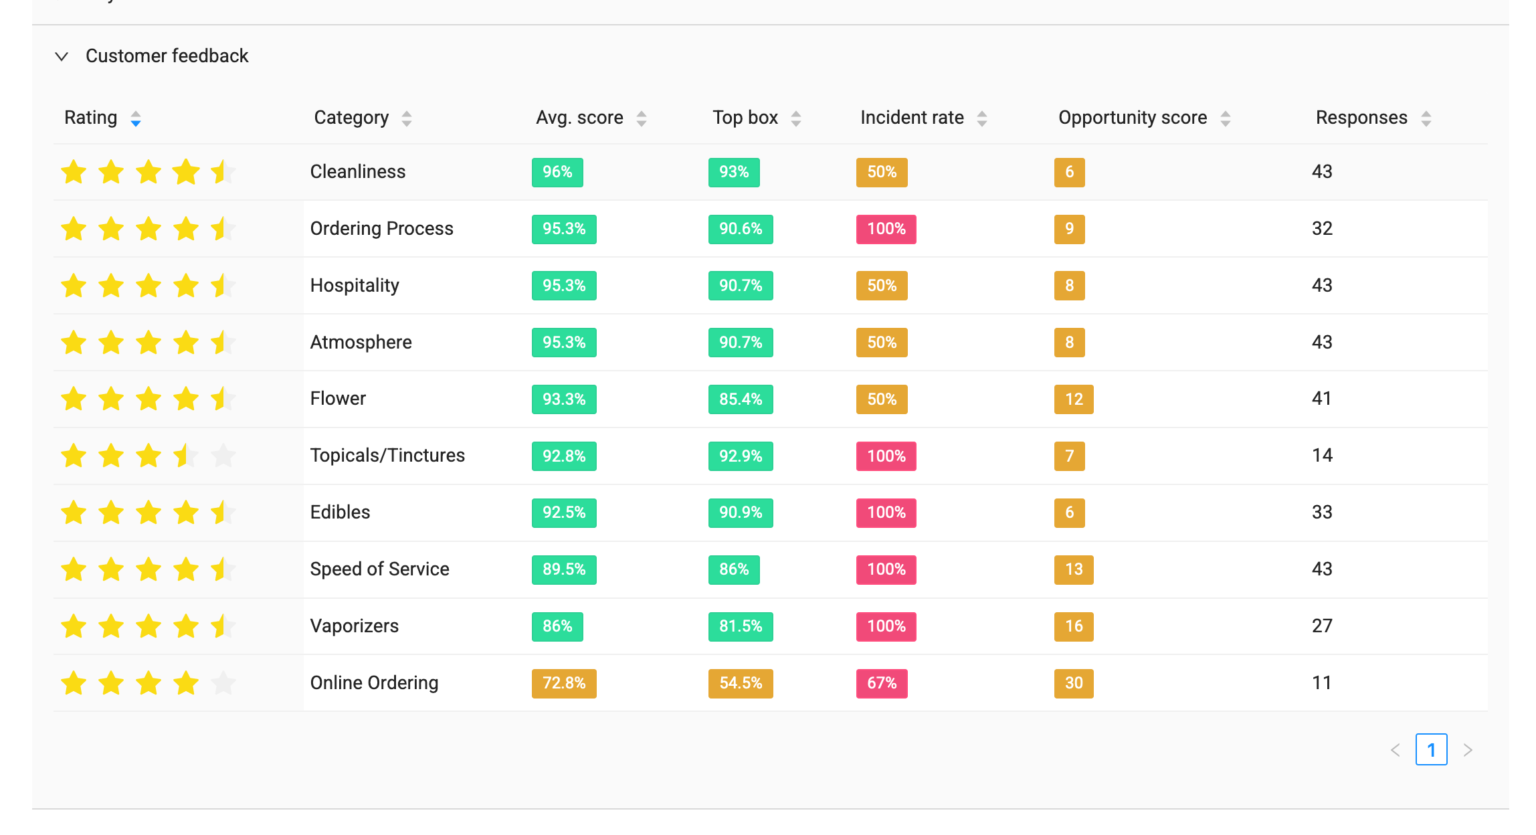The height and width of the screenshot is (835, 1536).
Task: Click the Customer feedback section title
Action: (167, 57)
